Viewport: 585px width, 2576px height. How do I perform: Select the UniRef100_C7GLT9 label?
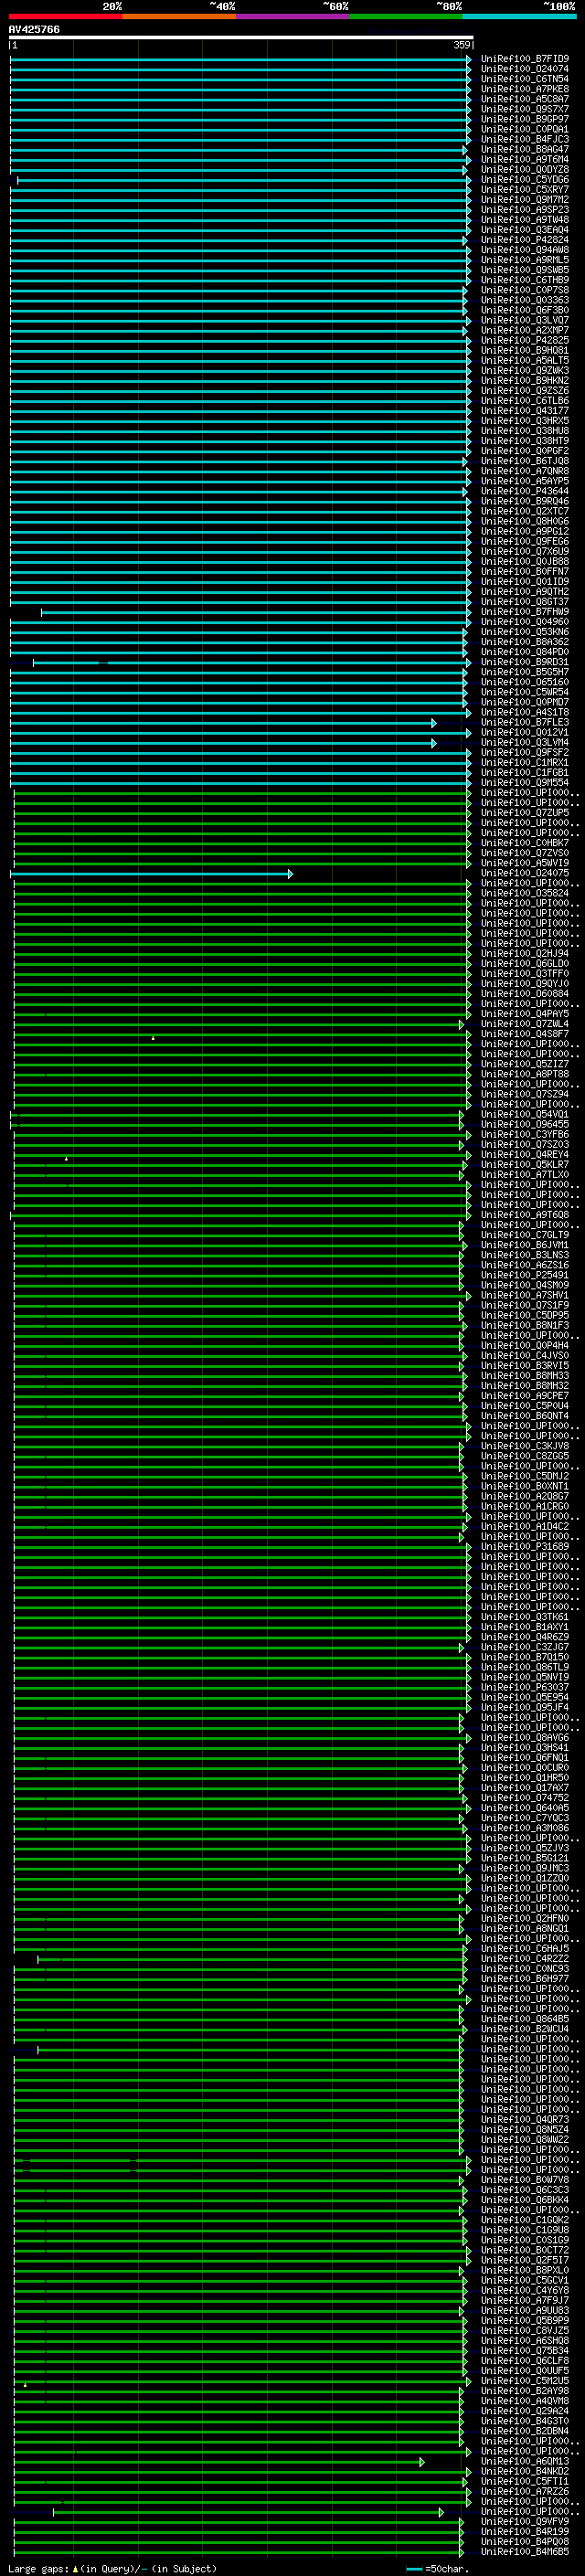pos(525,1235)
